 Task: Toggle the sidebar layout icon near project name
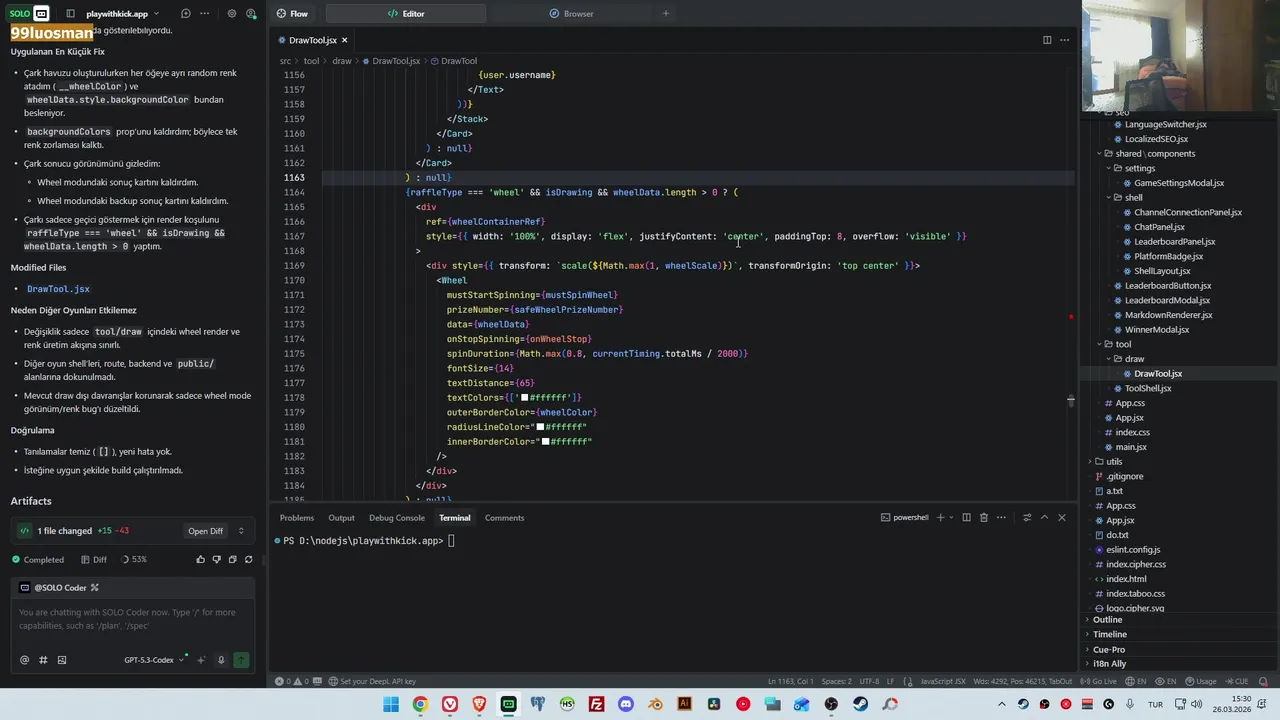(x=70, y=14)
